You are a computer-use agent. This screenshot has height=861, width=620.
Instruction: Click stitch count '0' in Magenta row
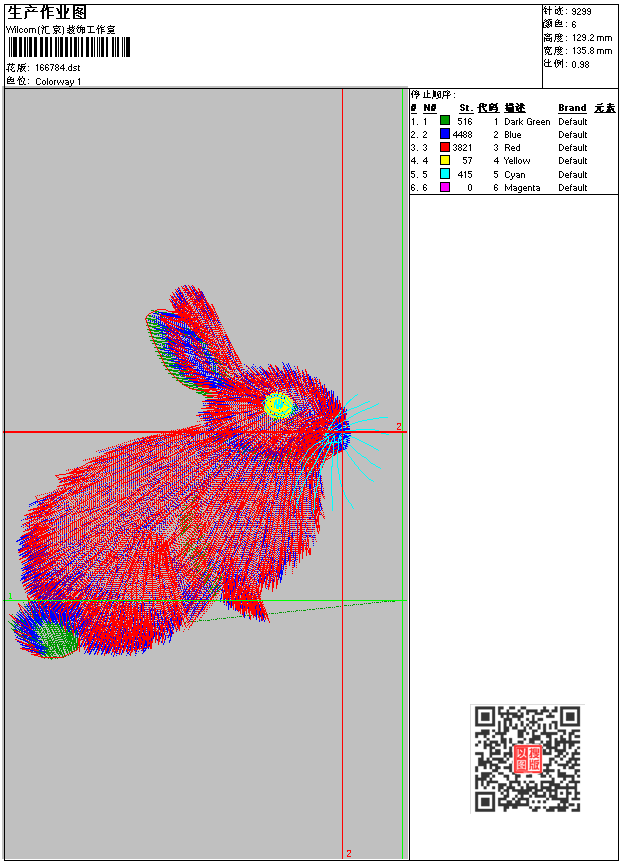470,188
